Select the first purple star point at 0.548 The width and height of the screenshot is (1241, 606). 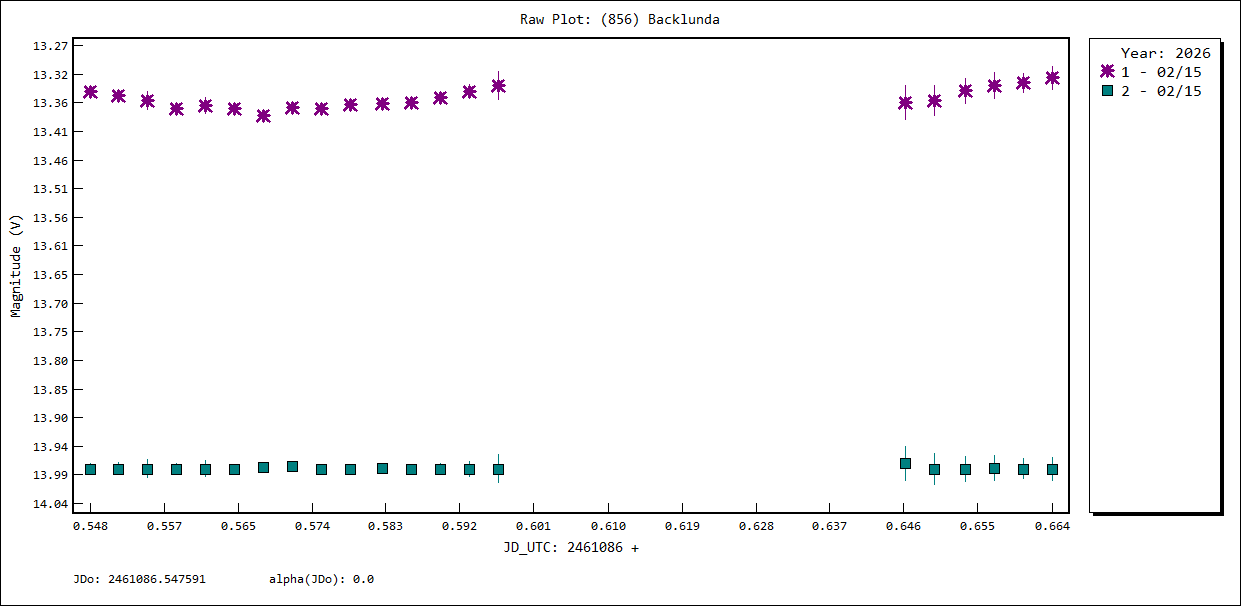point(90,92)
